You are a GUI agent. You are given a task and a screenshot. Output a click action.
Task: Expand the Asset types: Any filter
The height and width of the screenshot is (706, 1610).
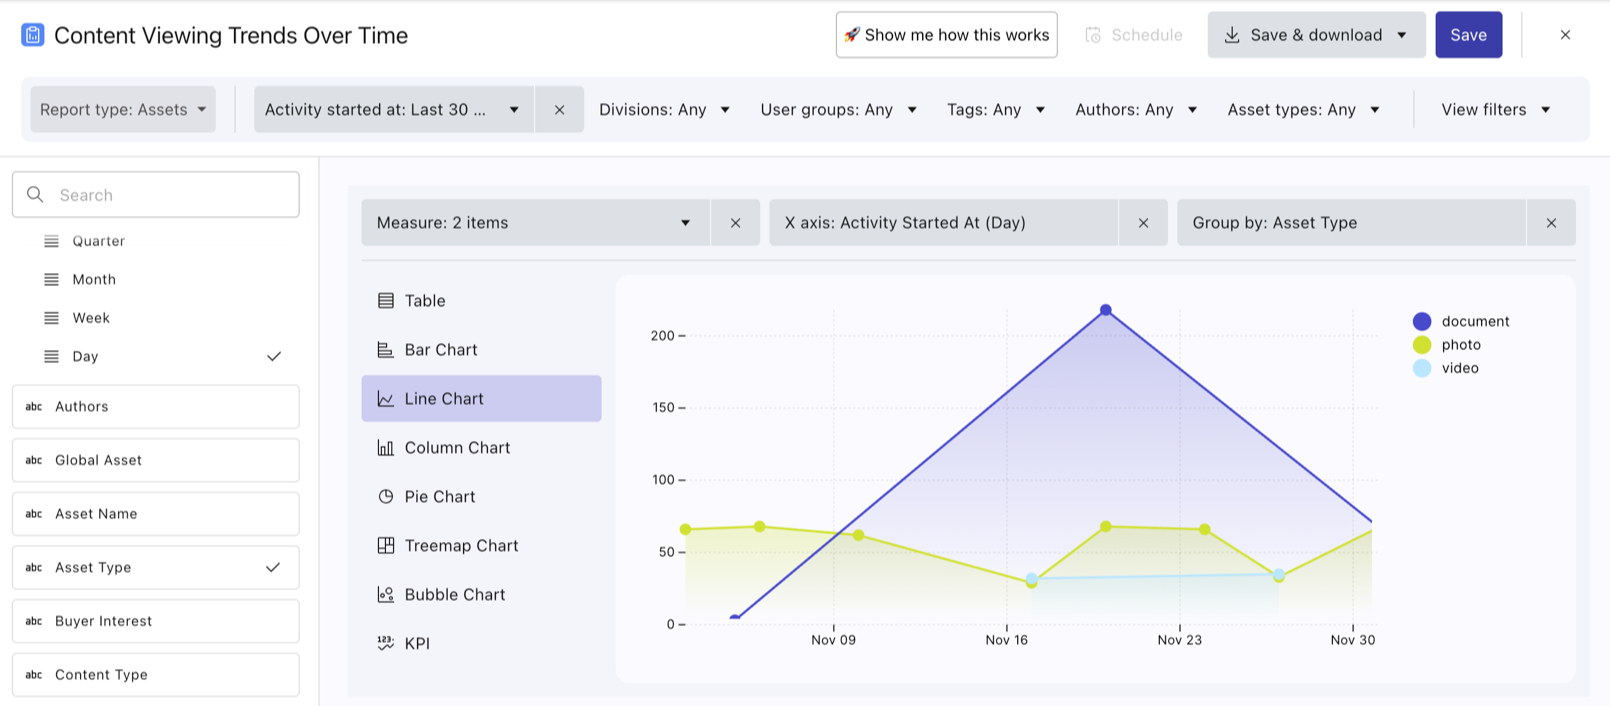coord(1304,110)
